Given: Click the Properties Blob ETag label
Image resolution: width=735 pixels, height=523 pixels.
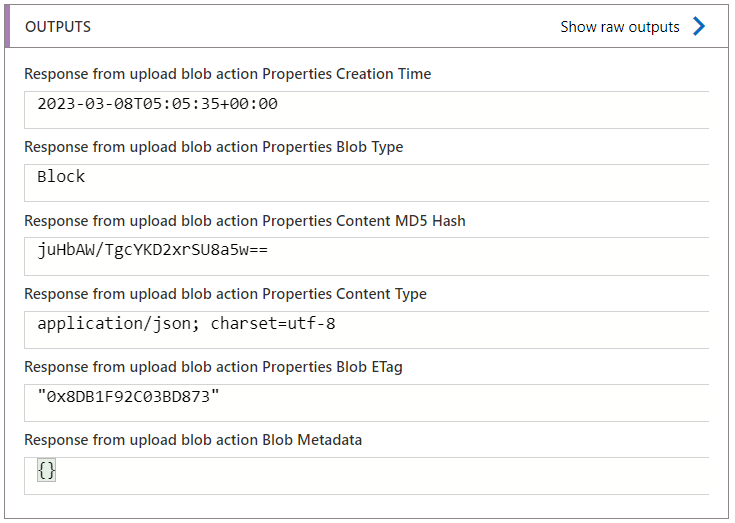Looking at the screenshot, I should coord(213,367).
